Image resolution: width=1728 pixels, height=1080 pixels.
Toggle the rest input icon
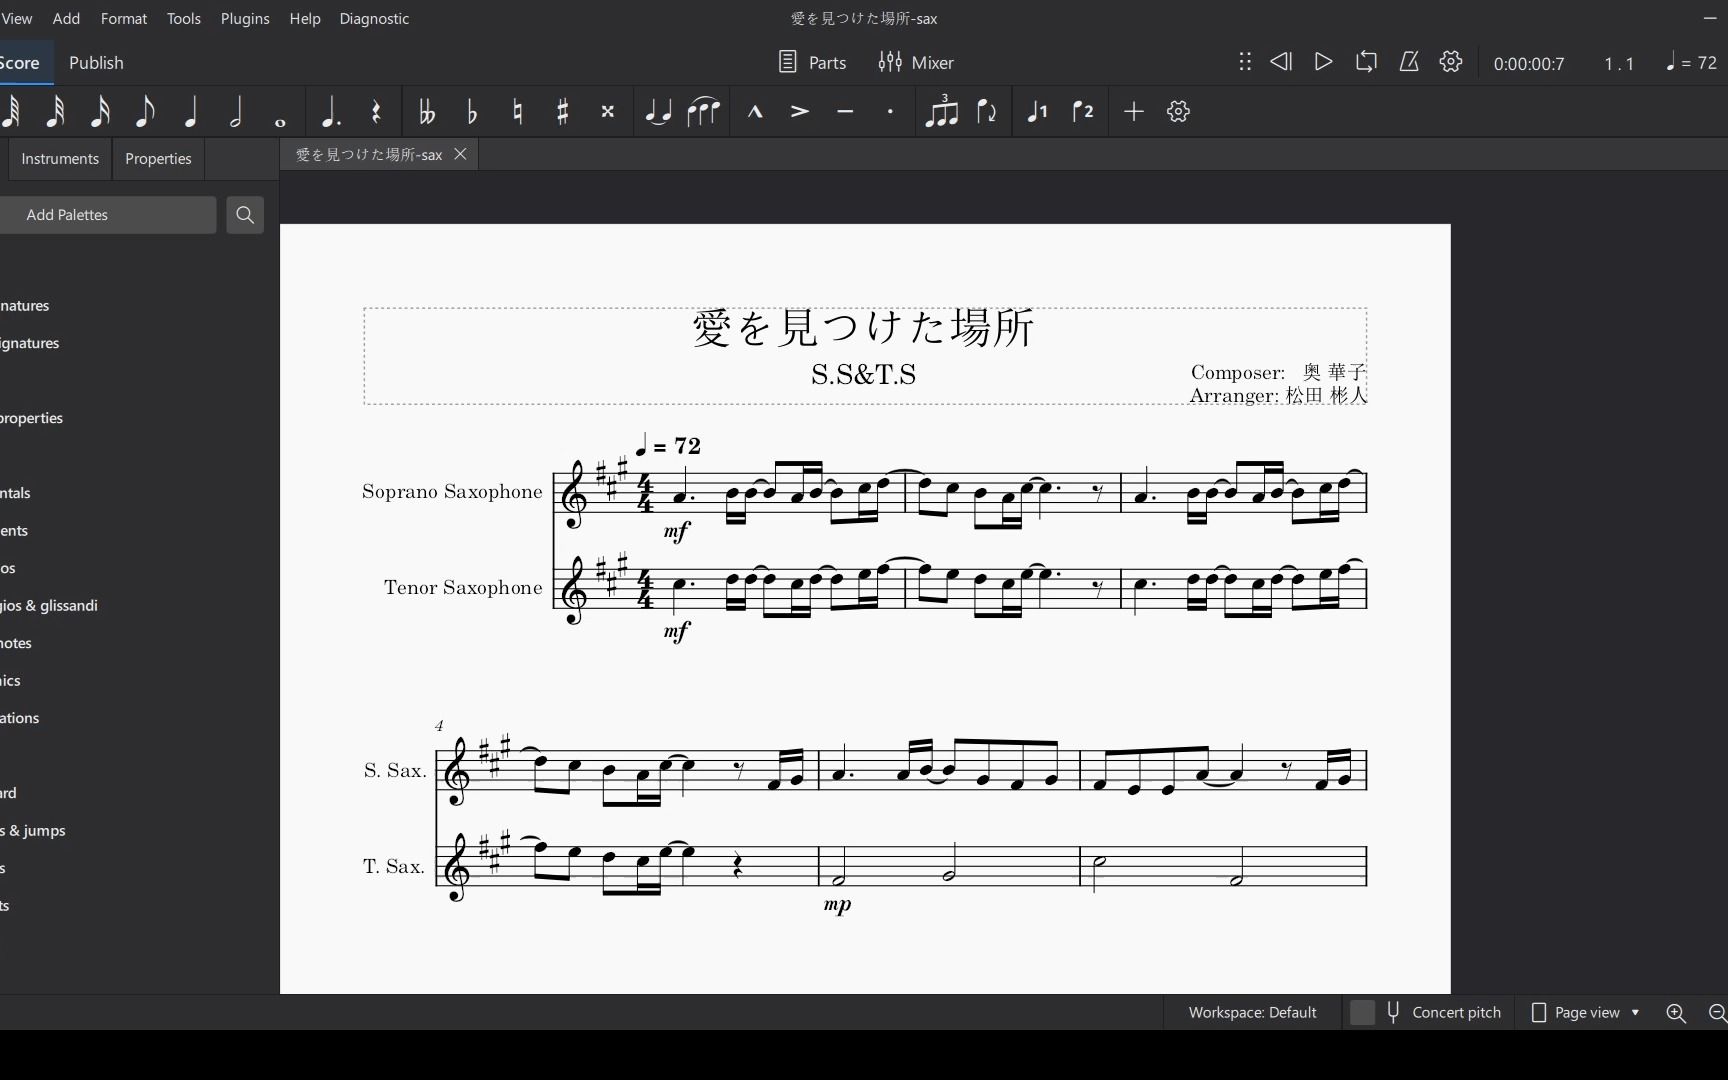(x=376, y=112)
